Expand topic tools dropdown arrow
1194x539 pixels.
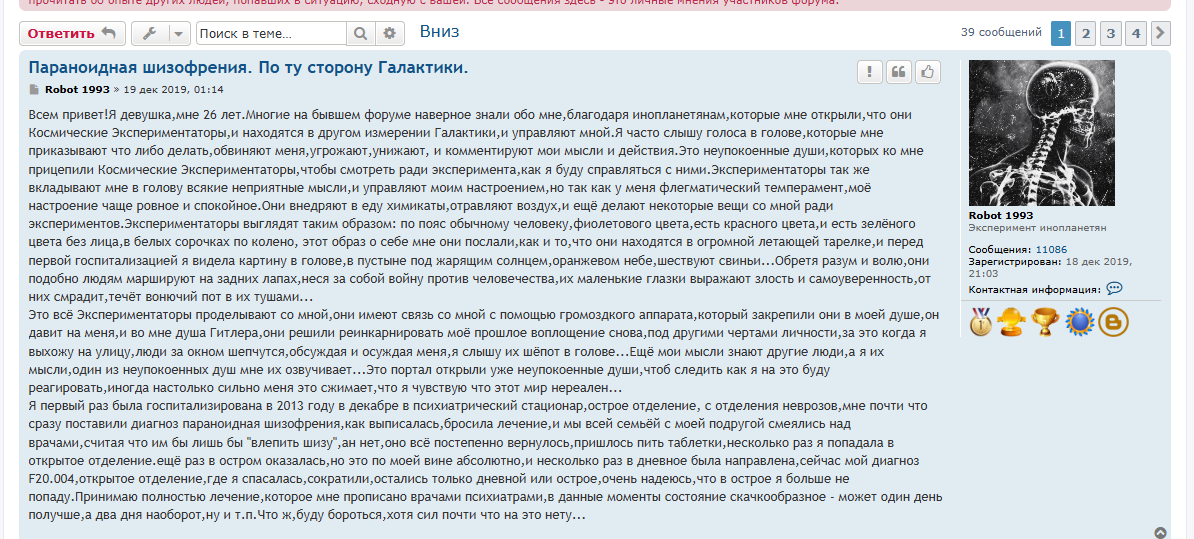180,33
